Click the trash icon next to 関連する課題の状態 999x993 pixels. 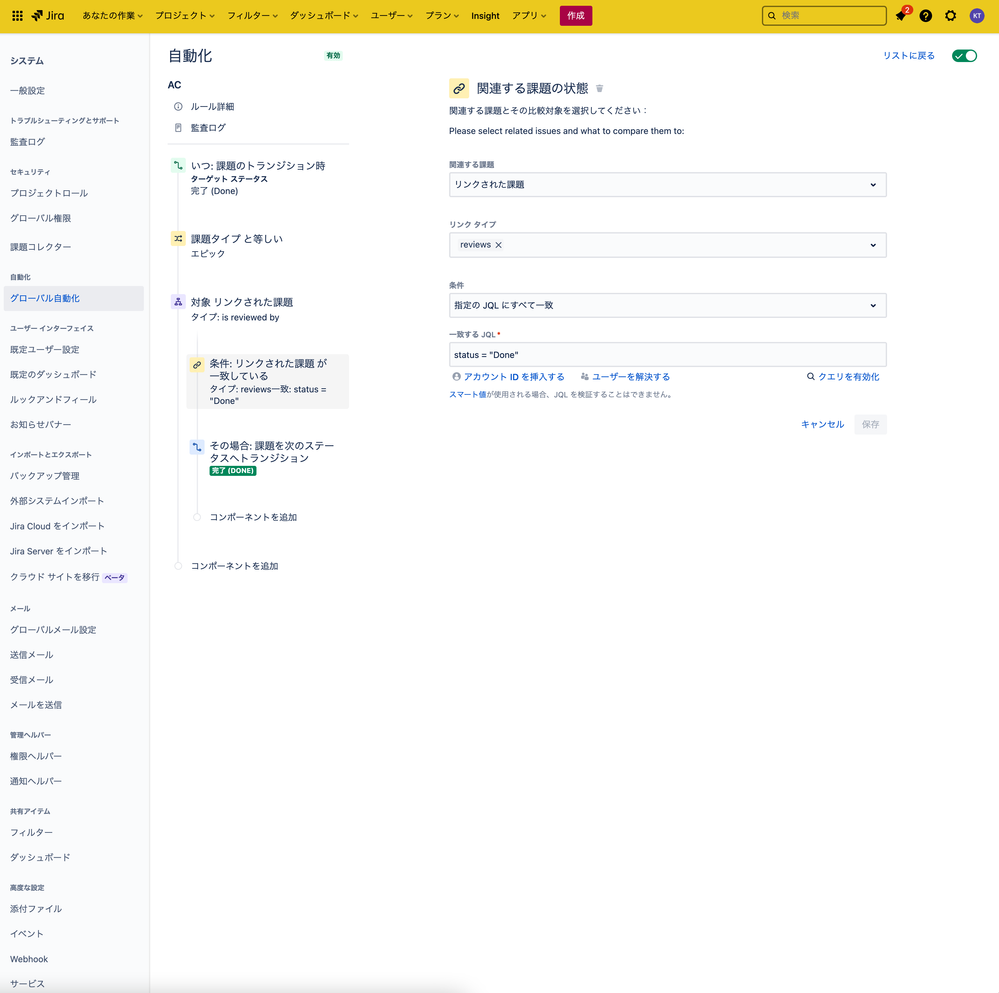pos(599,88)
